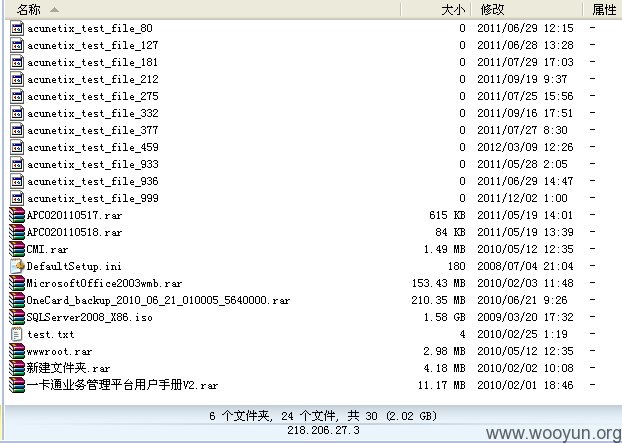Select file name acunetix_test_file_275
622x443 pixels.
pyautogui.click(x=93, y=97)
